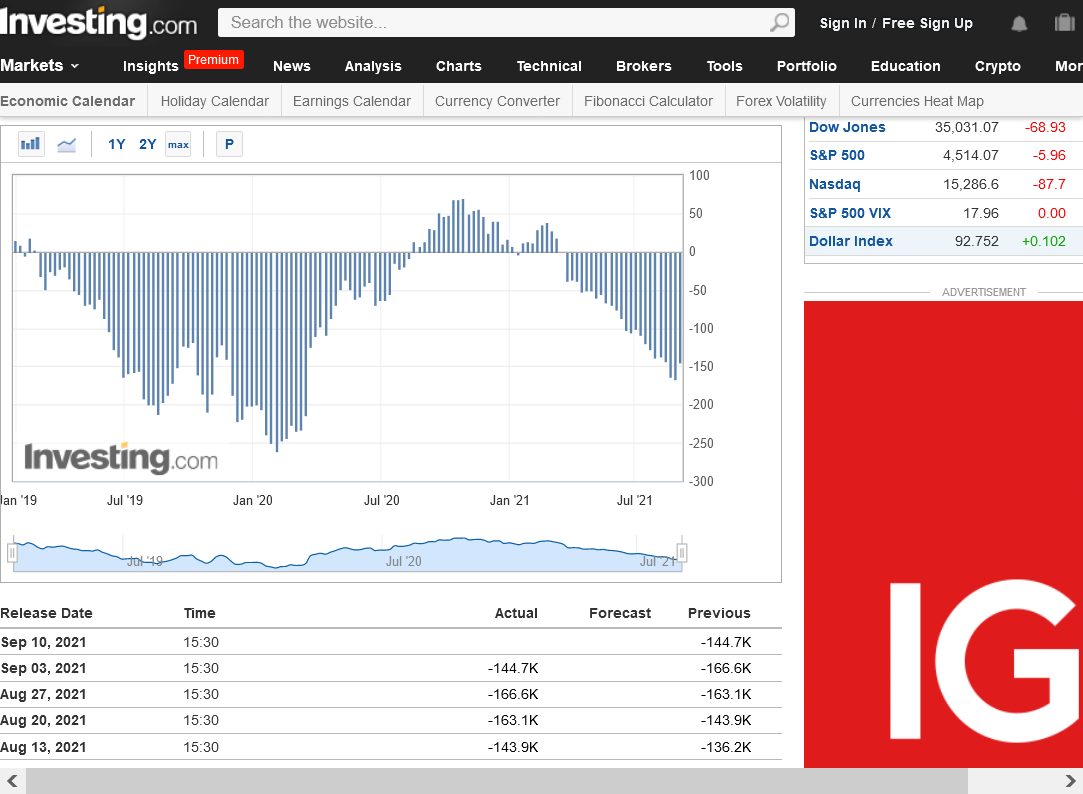Switch chart to area line view icon
Viewport: 1083px width, 794px height.
coord(67,144)
